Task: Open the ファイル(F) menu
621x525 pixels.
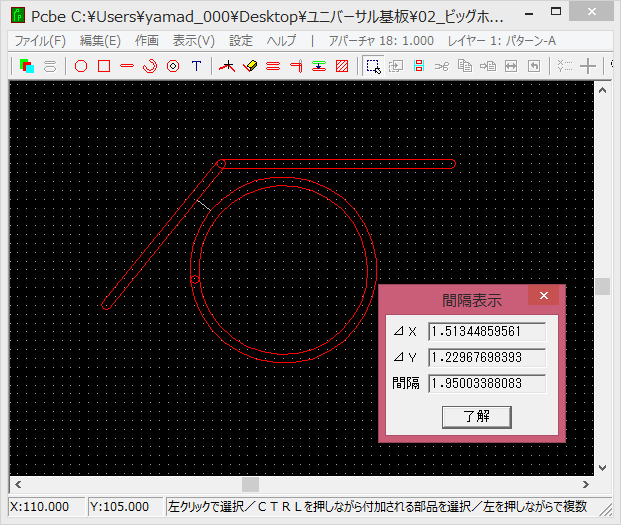Action: 41,41
